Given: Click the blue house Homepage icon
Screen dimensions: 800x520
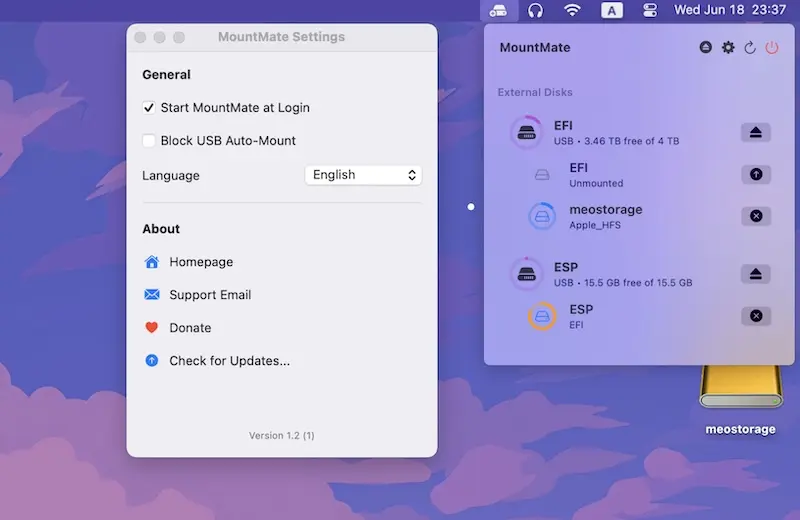Looking at the screenshot, I should pos(152,262).
